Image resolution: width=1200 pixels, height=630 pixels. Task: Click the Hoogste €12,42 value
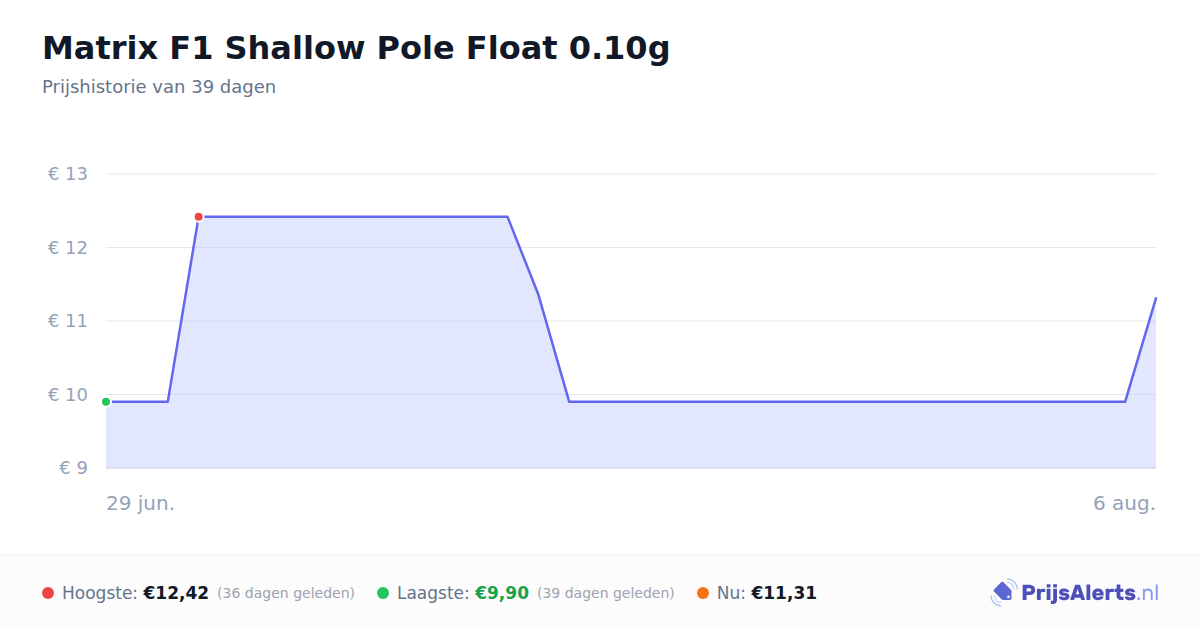[176, 593]
